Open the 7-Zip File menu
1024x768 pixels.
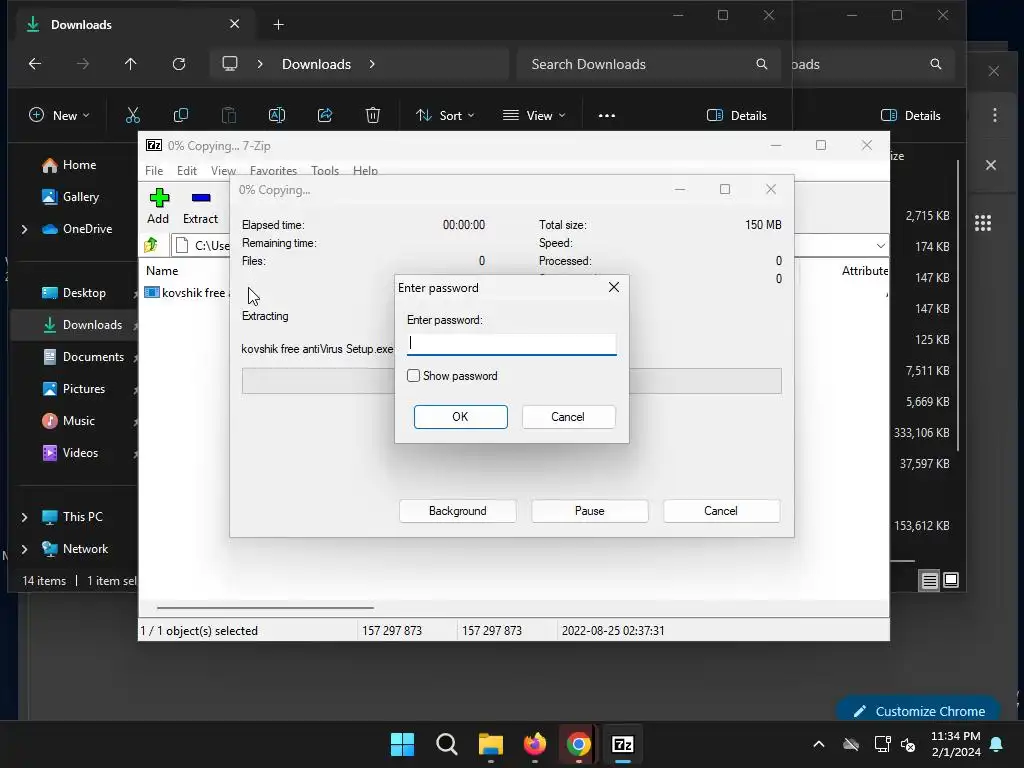pyautogui.click(x=154, y=170)
